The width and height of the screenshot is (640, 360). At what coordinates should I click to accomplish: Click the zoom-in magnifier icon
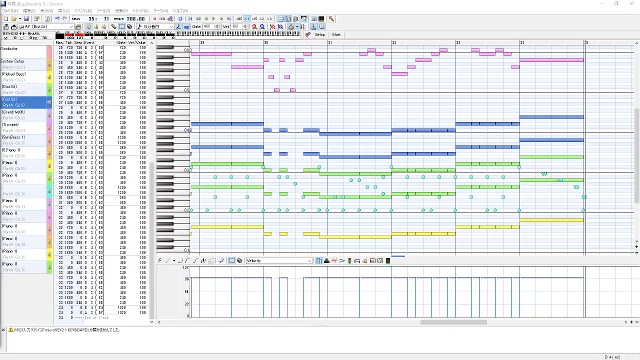point(255,27)
